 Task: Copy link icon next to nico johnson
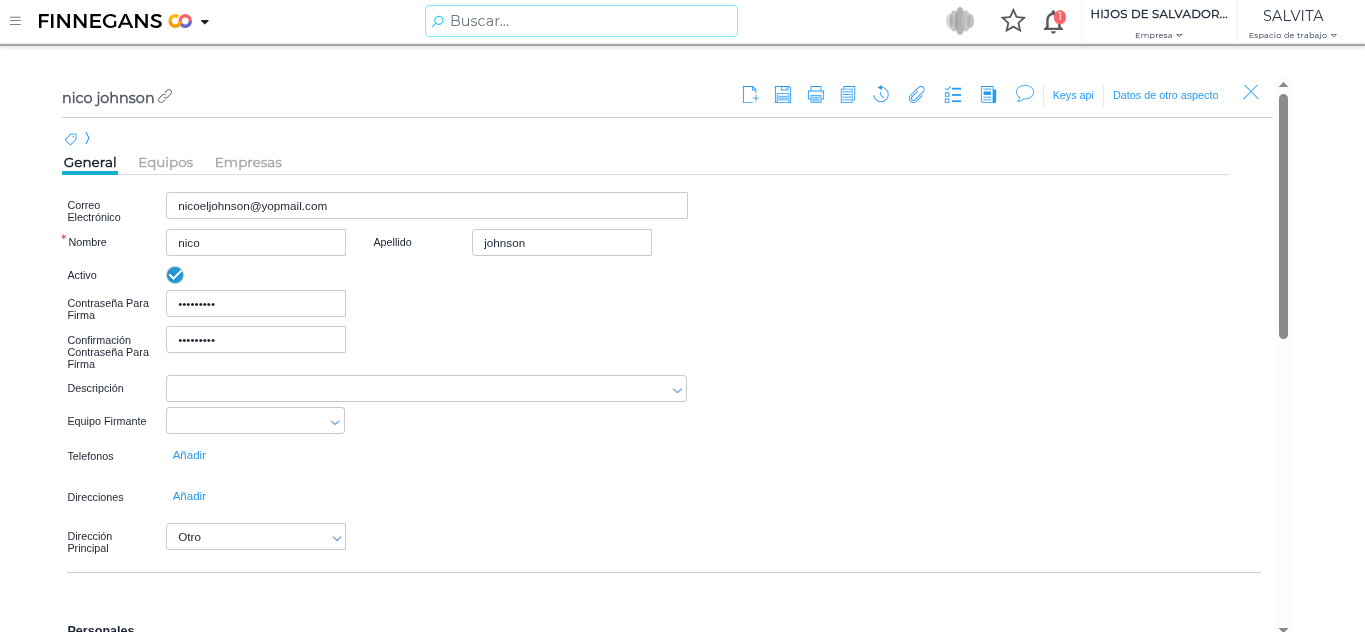165,96
